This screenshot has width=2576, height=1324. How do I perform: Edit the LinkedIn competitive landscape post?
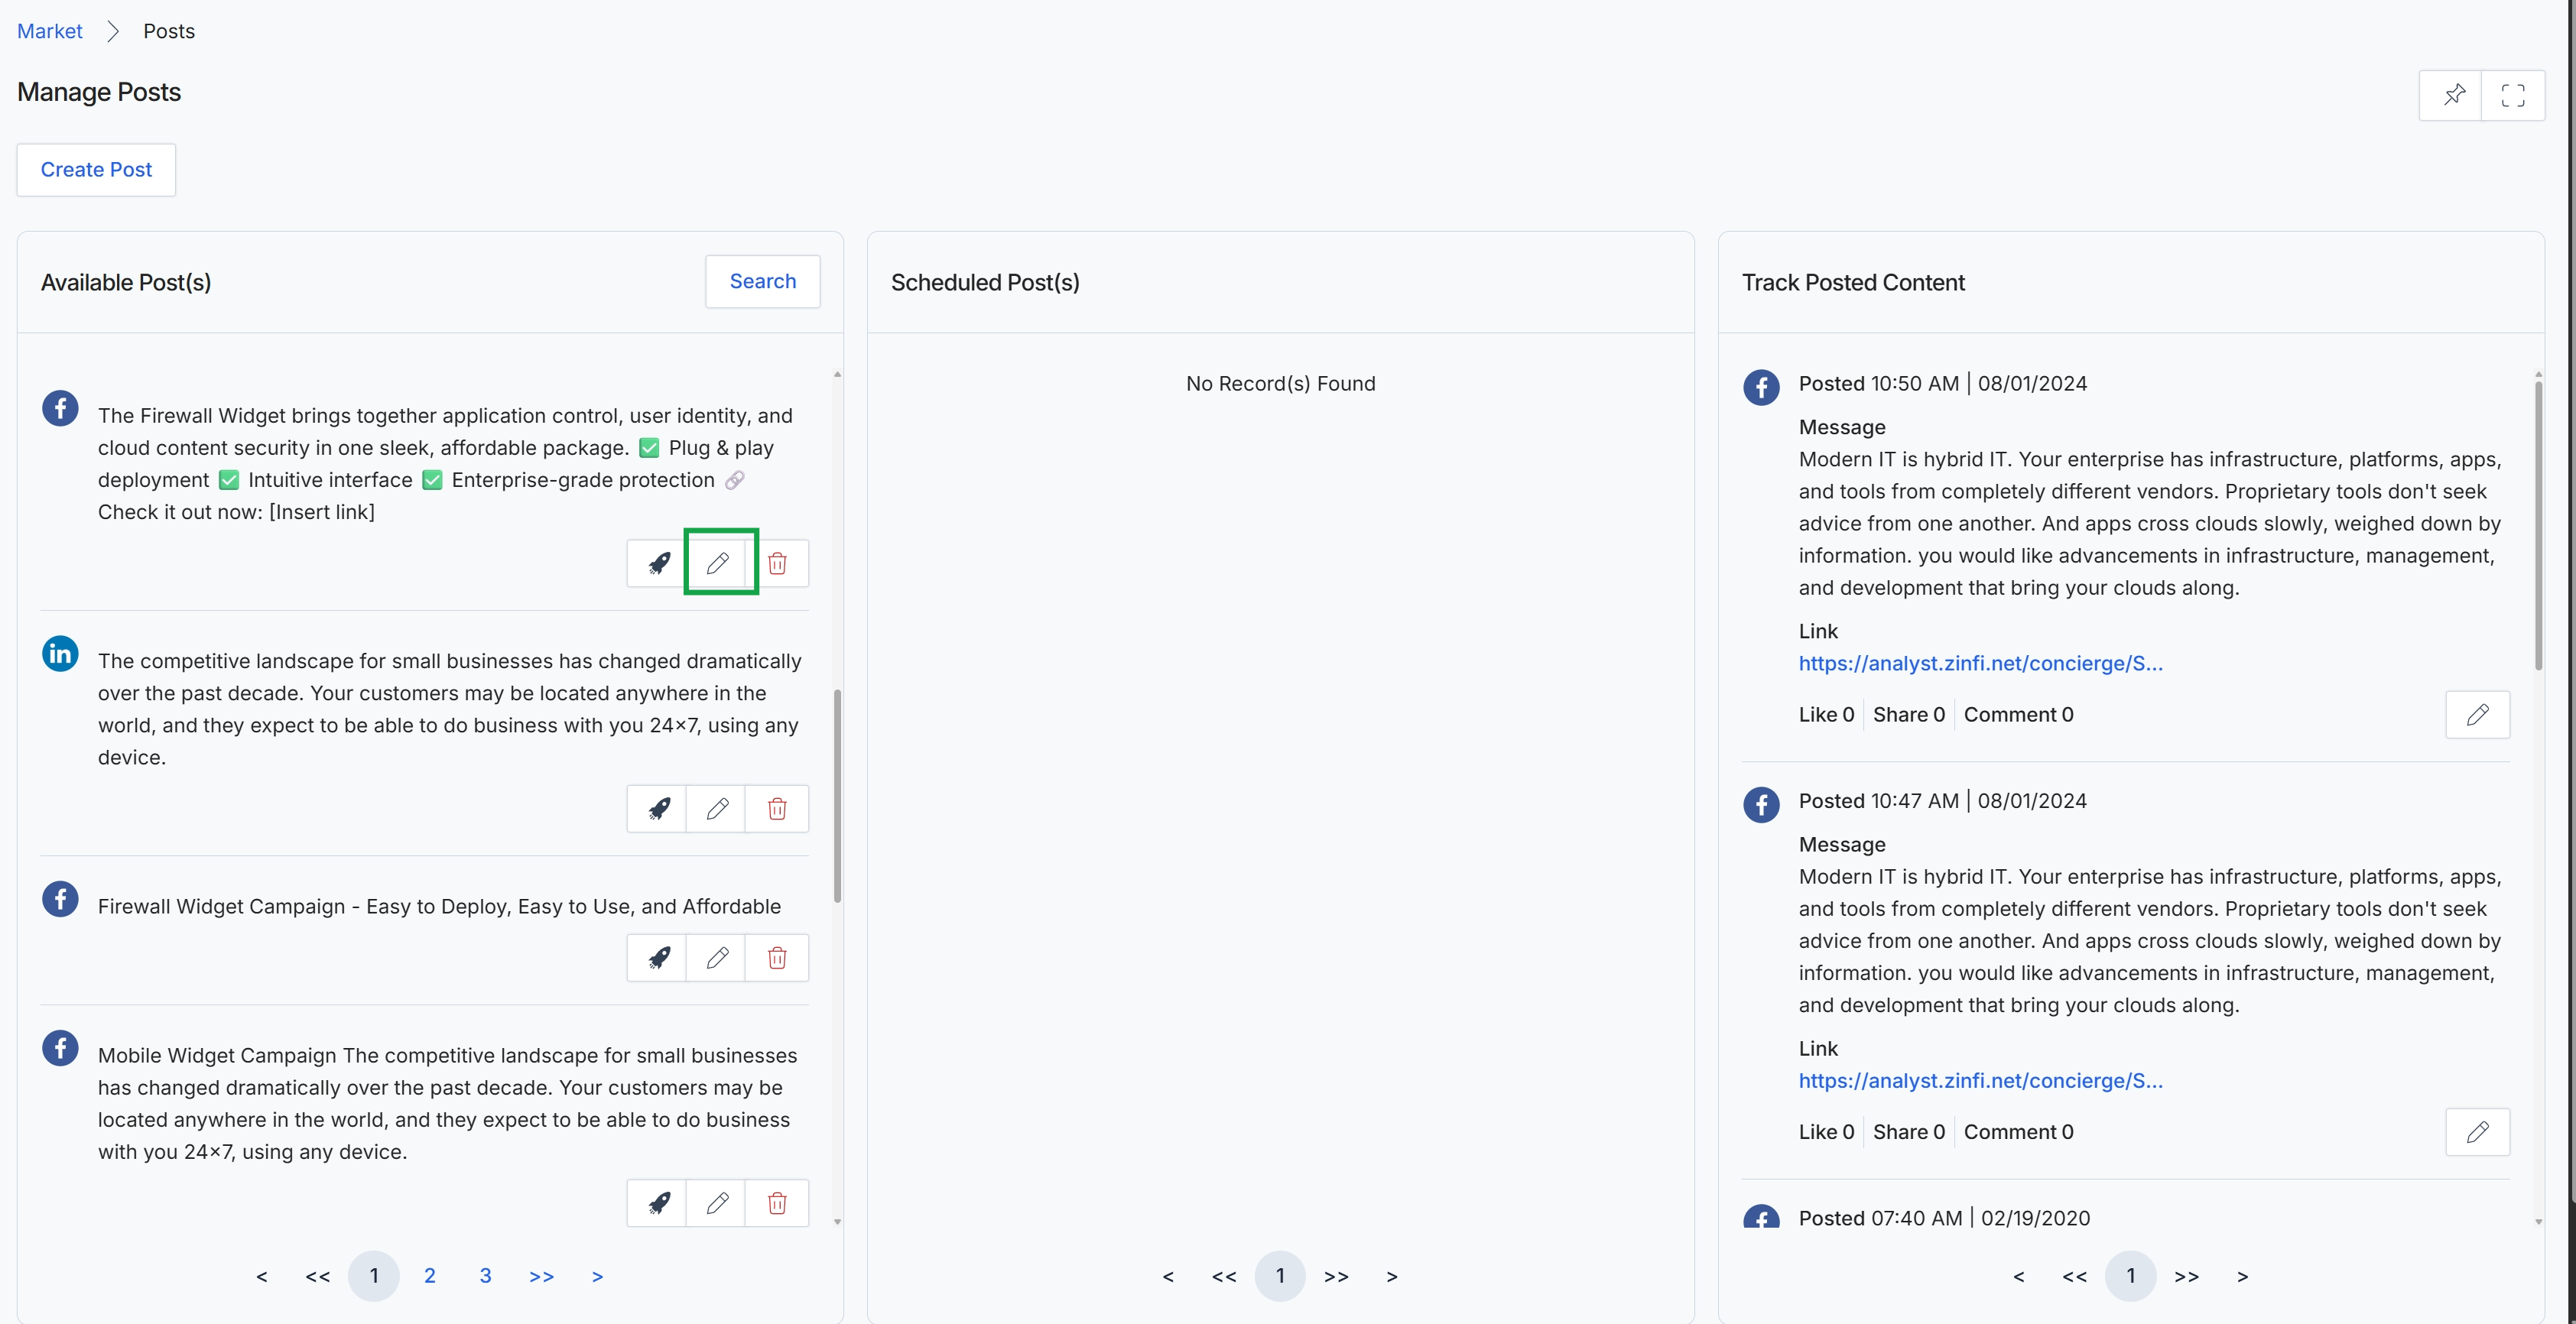click(717, 808)
